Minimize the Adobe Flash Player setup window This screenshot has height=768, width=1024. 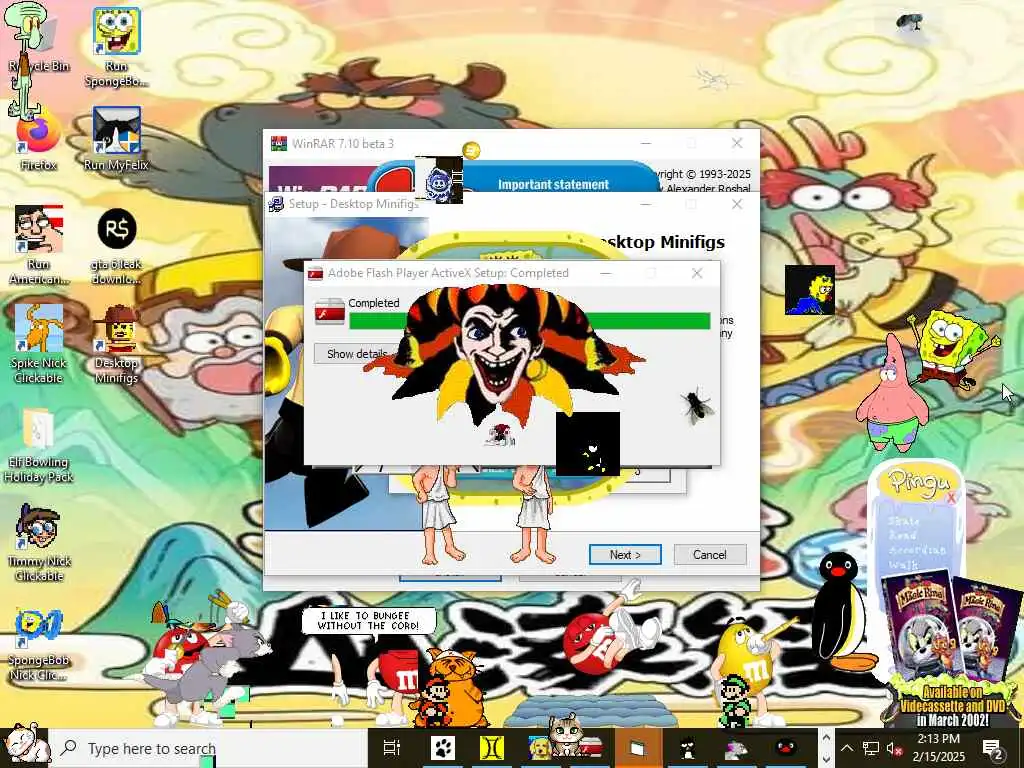[606, 273]
